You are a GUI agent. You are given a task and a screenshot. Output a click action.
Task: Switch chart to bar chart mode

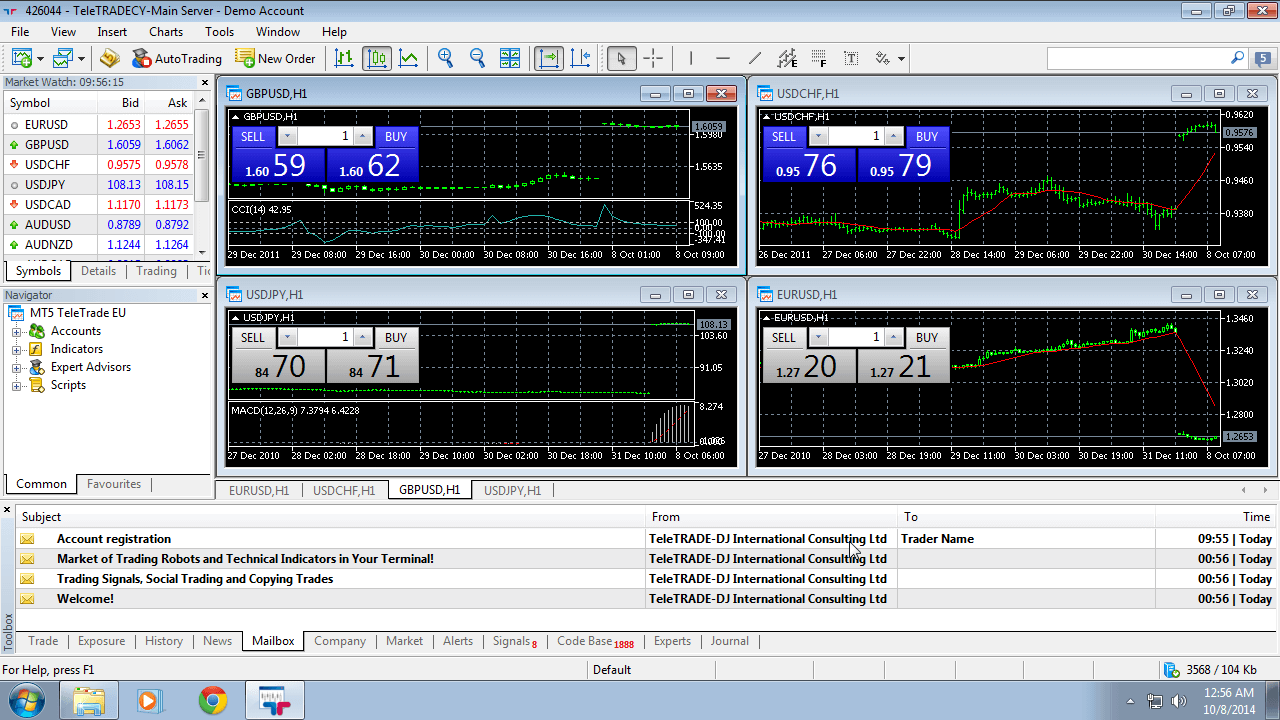(344, 58)
